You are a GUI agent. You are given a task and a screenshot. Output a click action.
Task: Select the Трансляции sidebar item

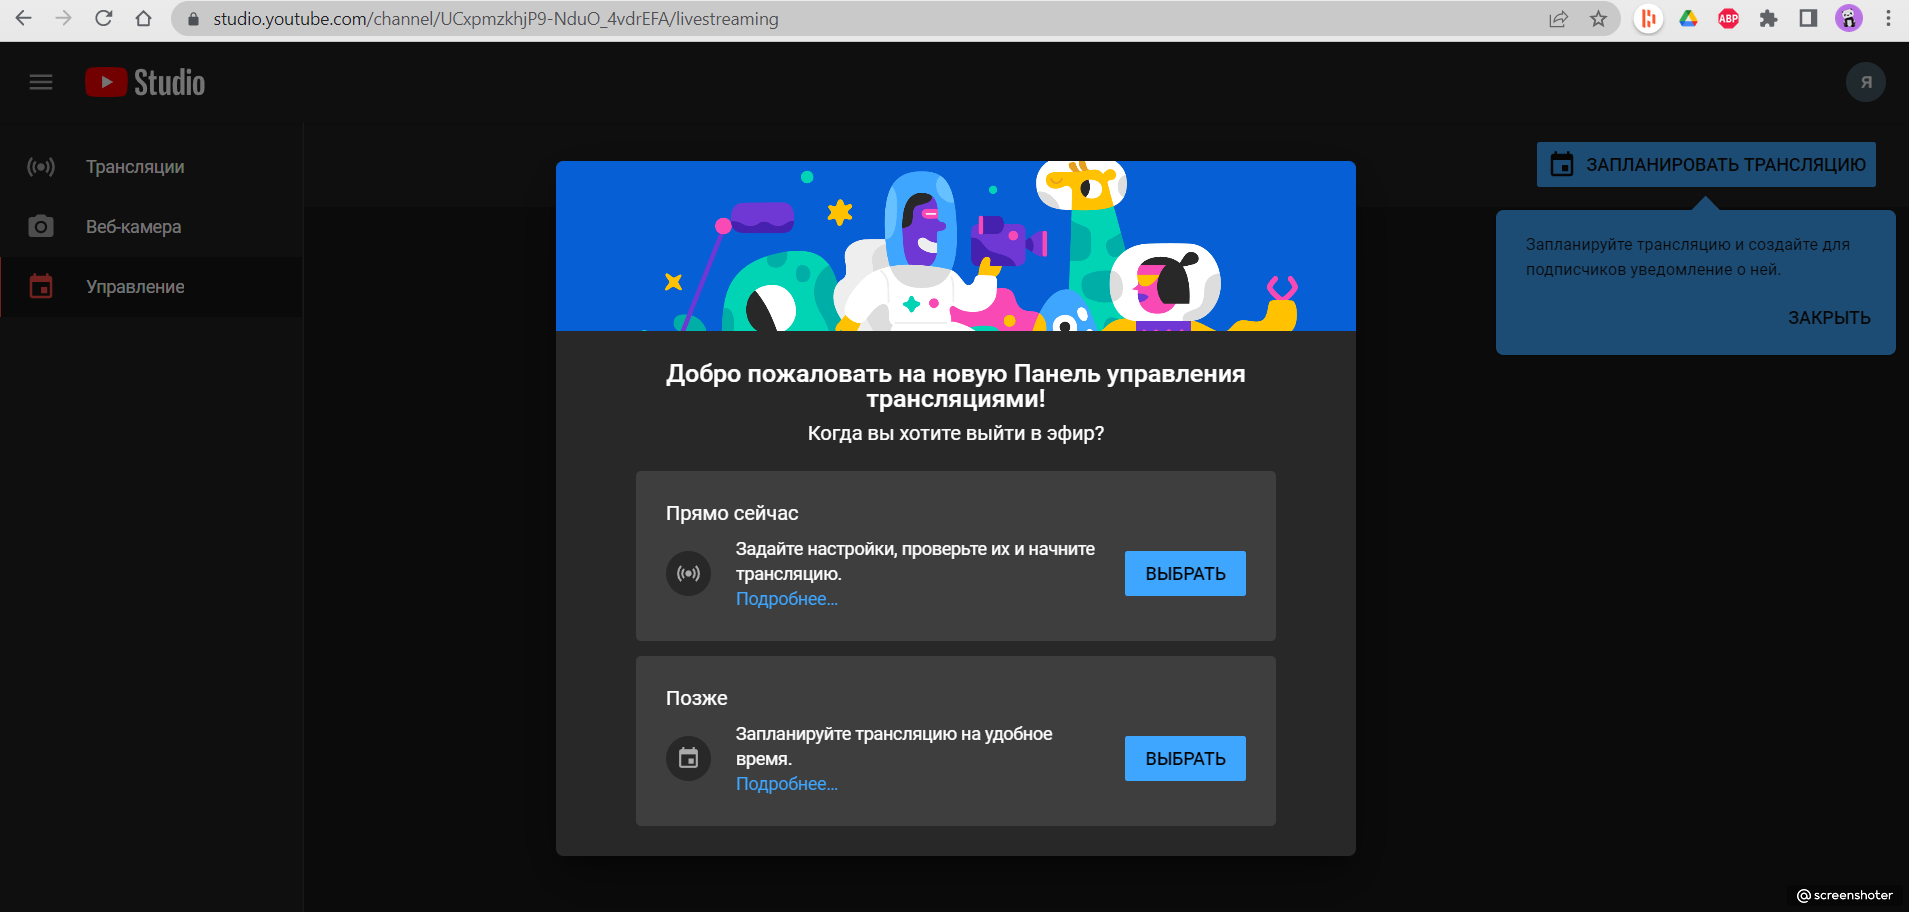[x=135, y=167]
